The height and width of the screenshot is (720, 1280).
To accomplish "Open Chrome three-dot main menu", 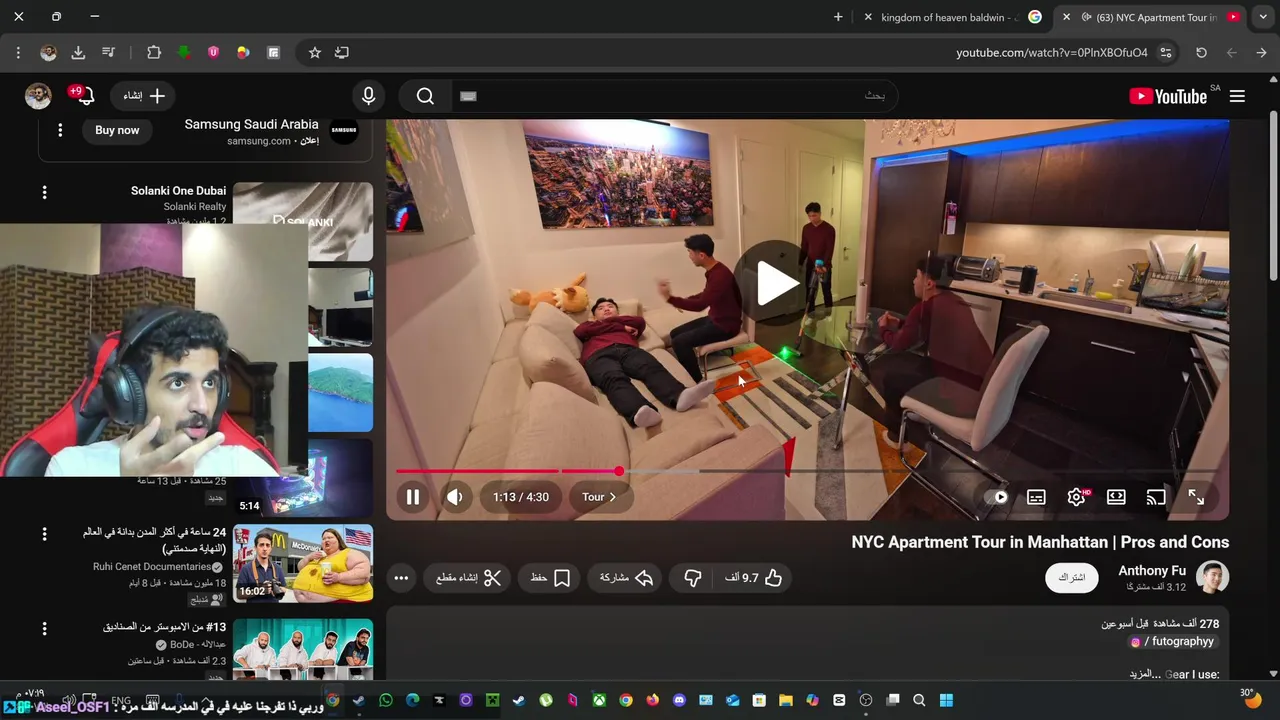I will tap(18, 53).
